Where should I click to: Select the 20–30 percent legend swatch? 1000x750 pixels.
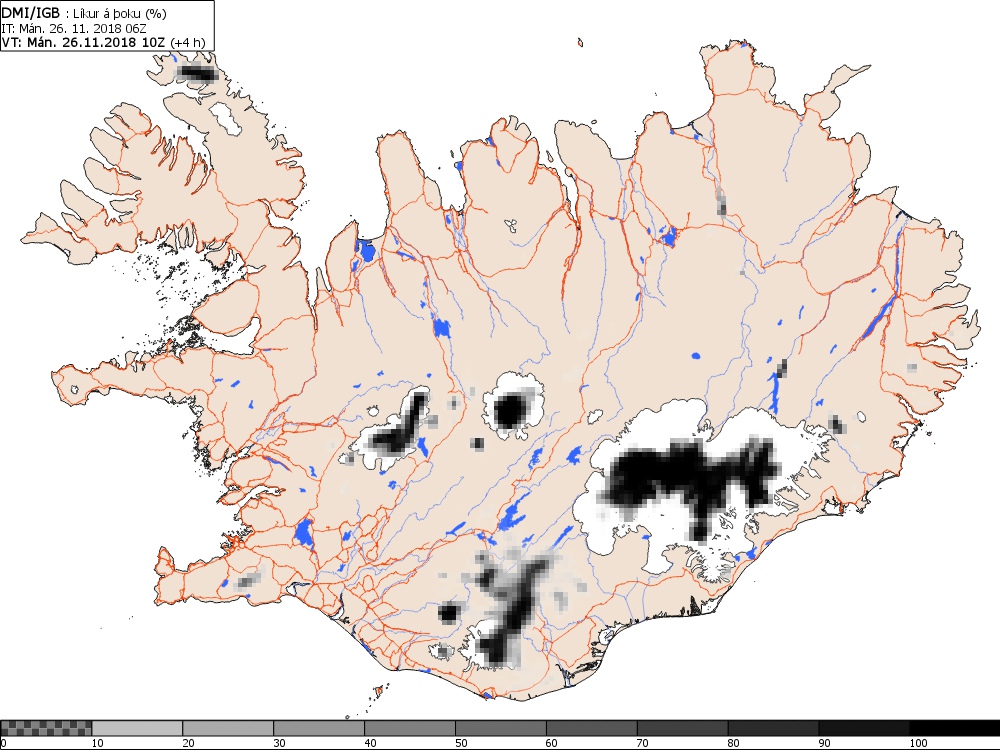point(228,728)
